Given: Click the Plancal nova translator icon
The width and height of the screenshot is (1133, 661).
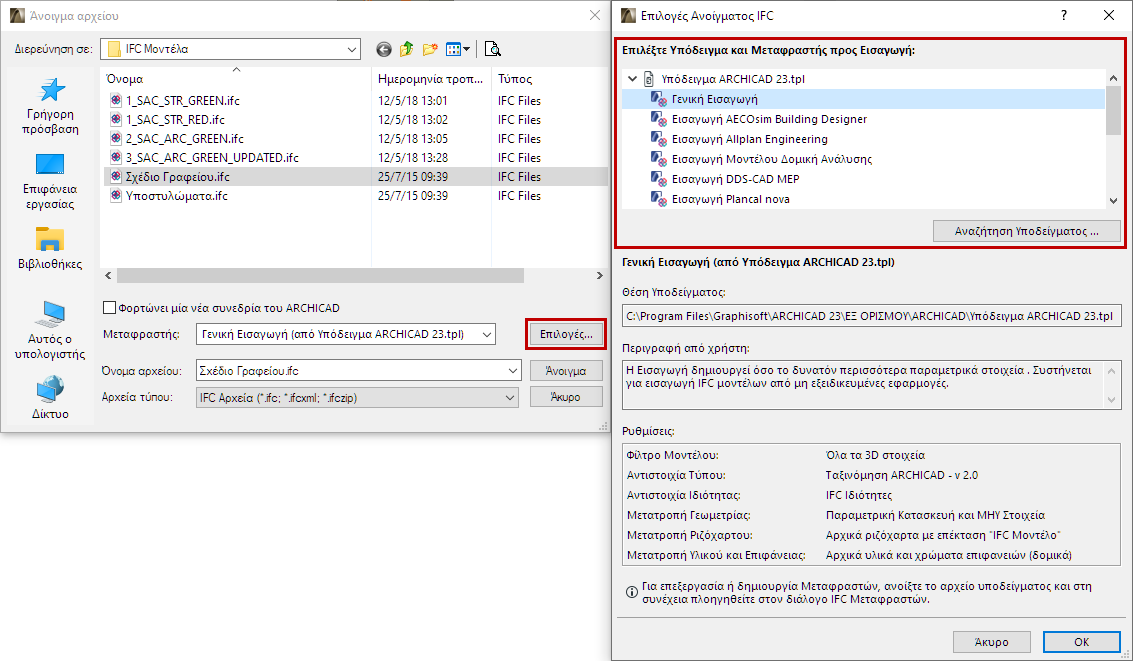Looking at the screenshot, I should point(659,199).
